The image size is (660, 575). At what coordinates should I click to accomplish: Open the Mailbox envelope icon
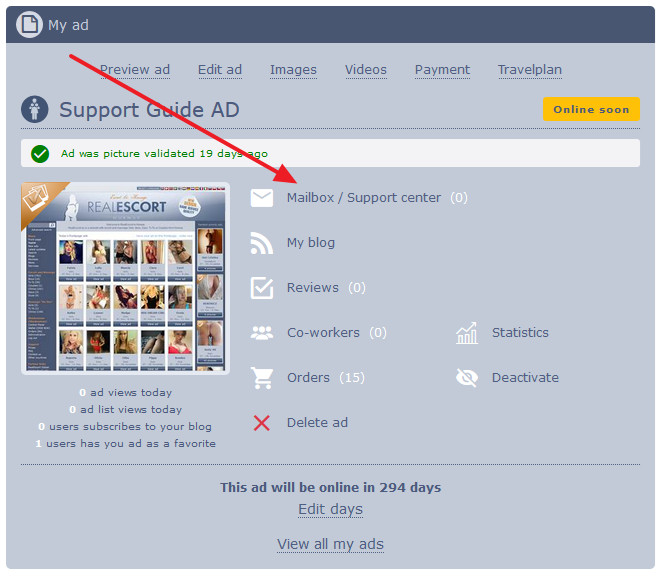point(262,198)
